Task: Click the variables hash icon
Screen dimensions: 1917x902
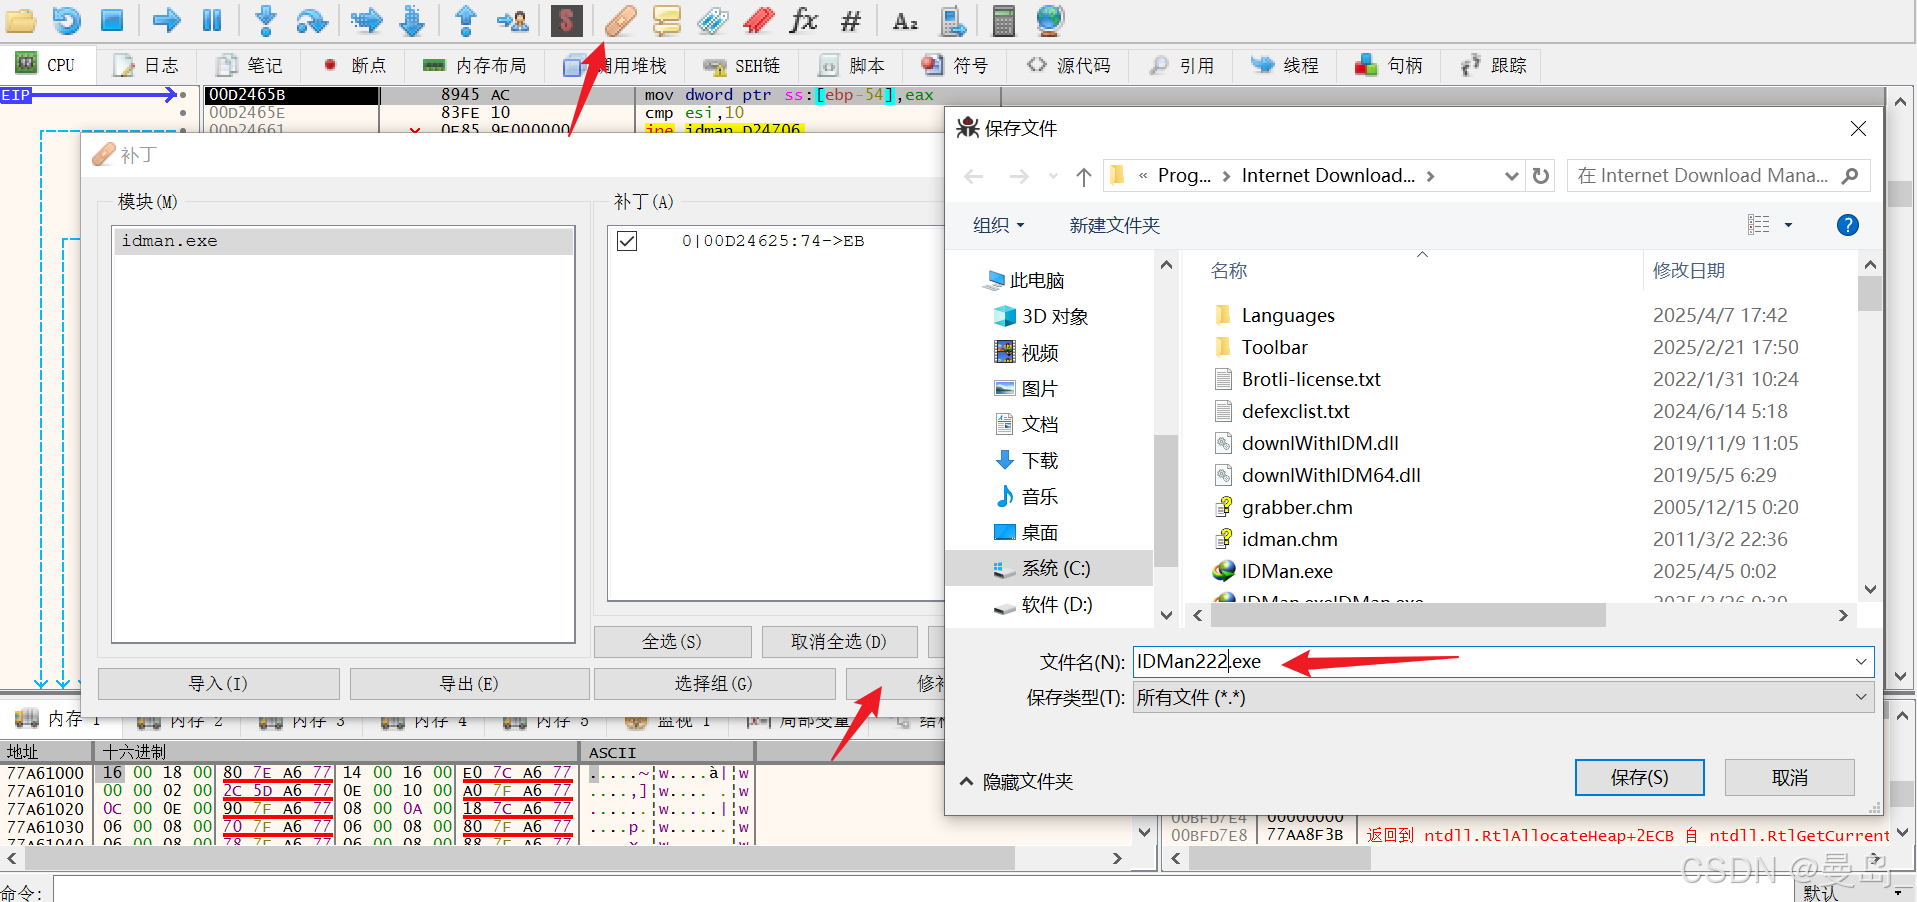Action: pyautogui.click(x=851, y=19)
